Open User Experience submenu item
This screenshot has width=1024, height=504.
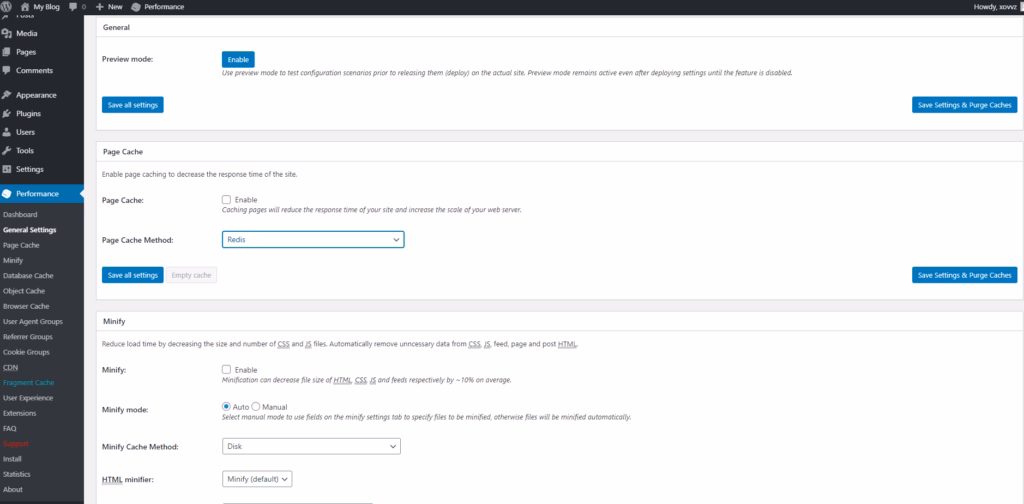coord(28,398)
